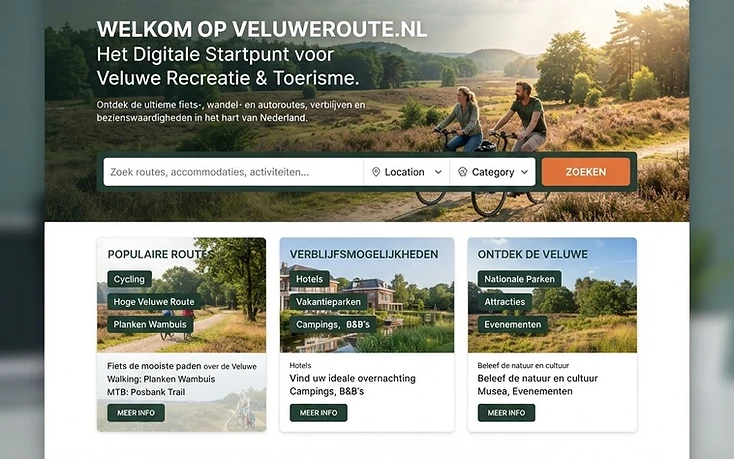
Task: Choose the Planken Wambuis tag
Action: click(x=150, y=324)
